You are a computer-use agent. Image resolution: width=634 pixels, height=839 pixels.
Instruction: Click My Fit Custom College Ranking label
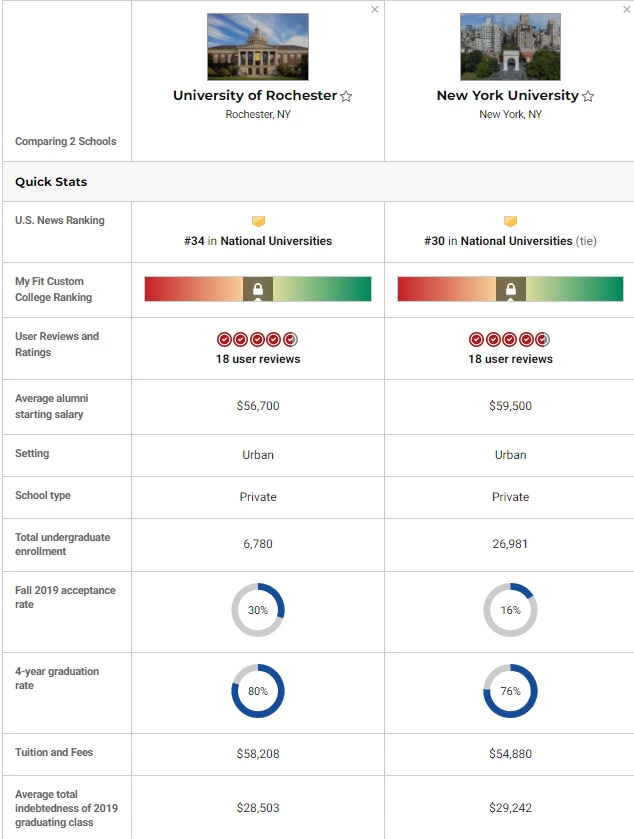pos(54,289)
